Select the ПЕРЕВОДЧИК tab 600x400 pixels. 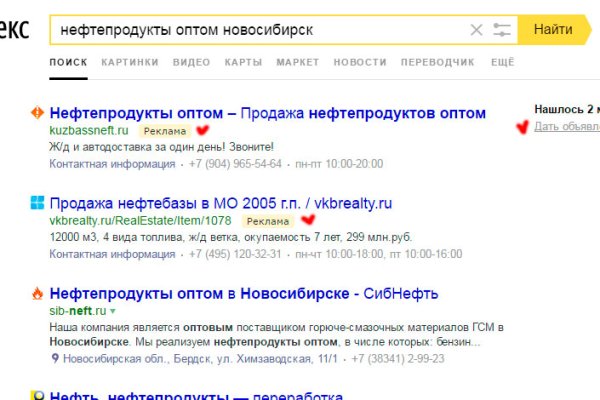437,62
